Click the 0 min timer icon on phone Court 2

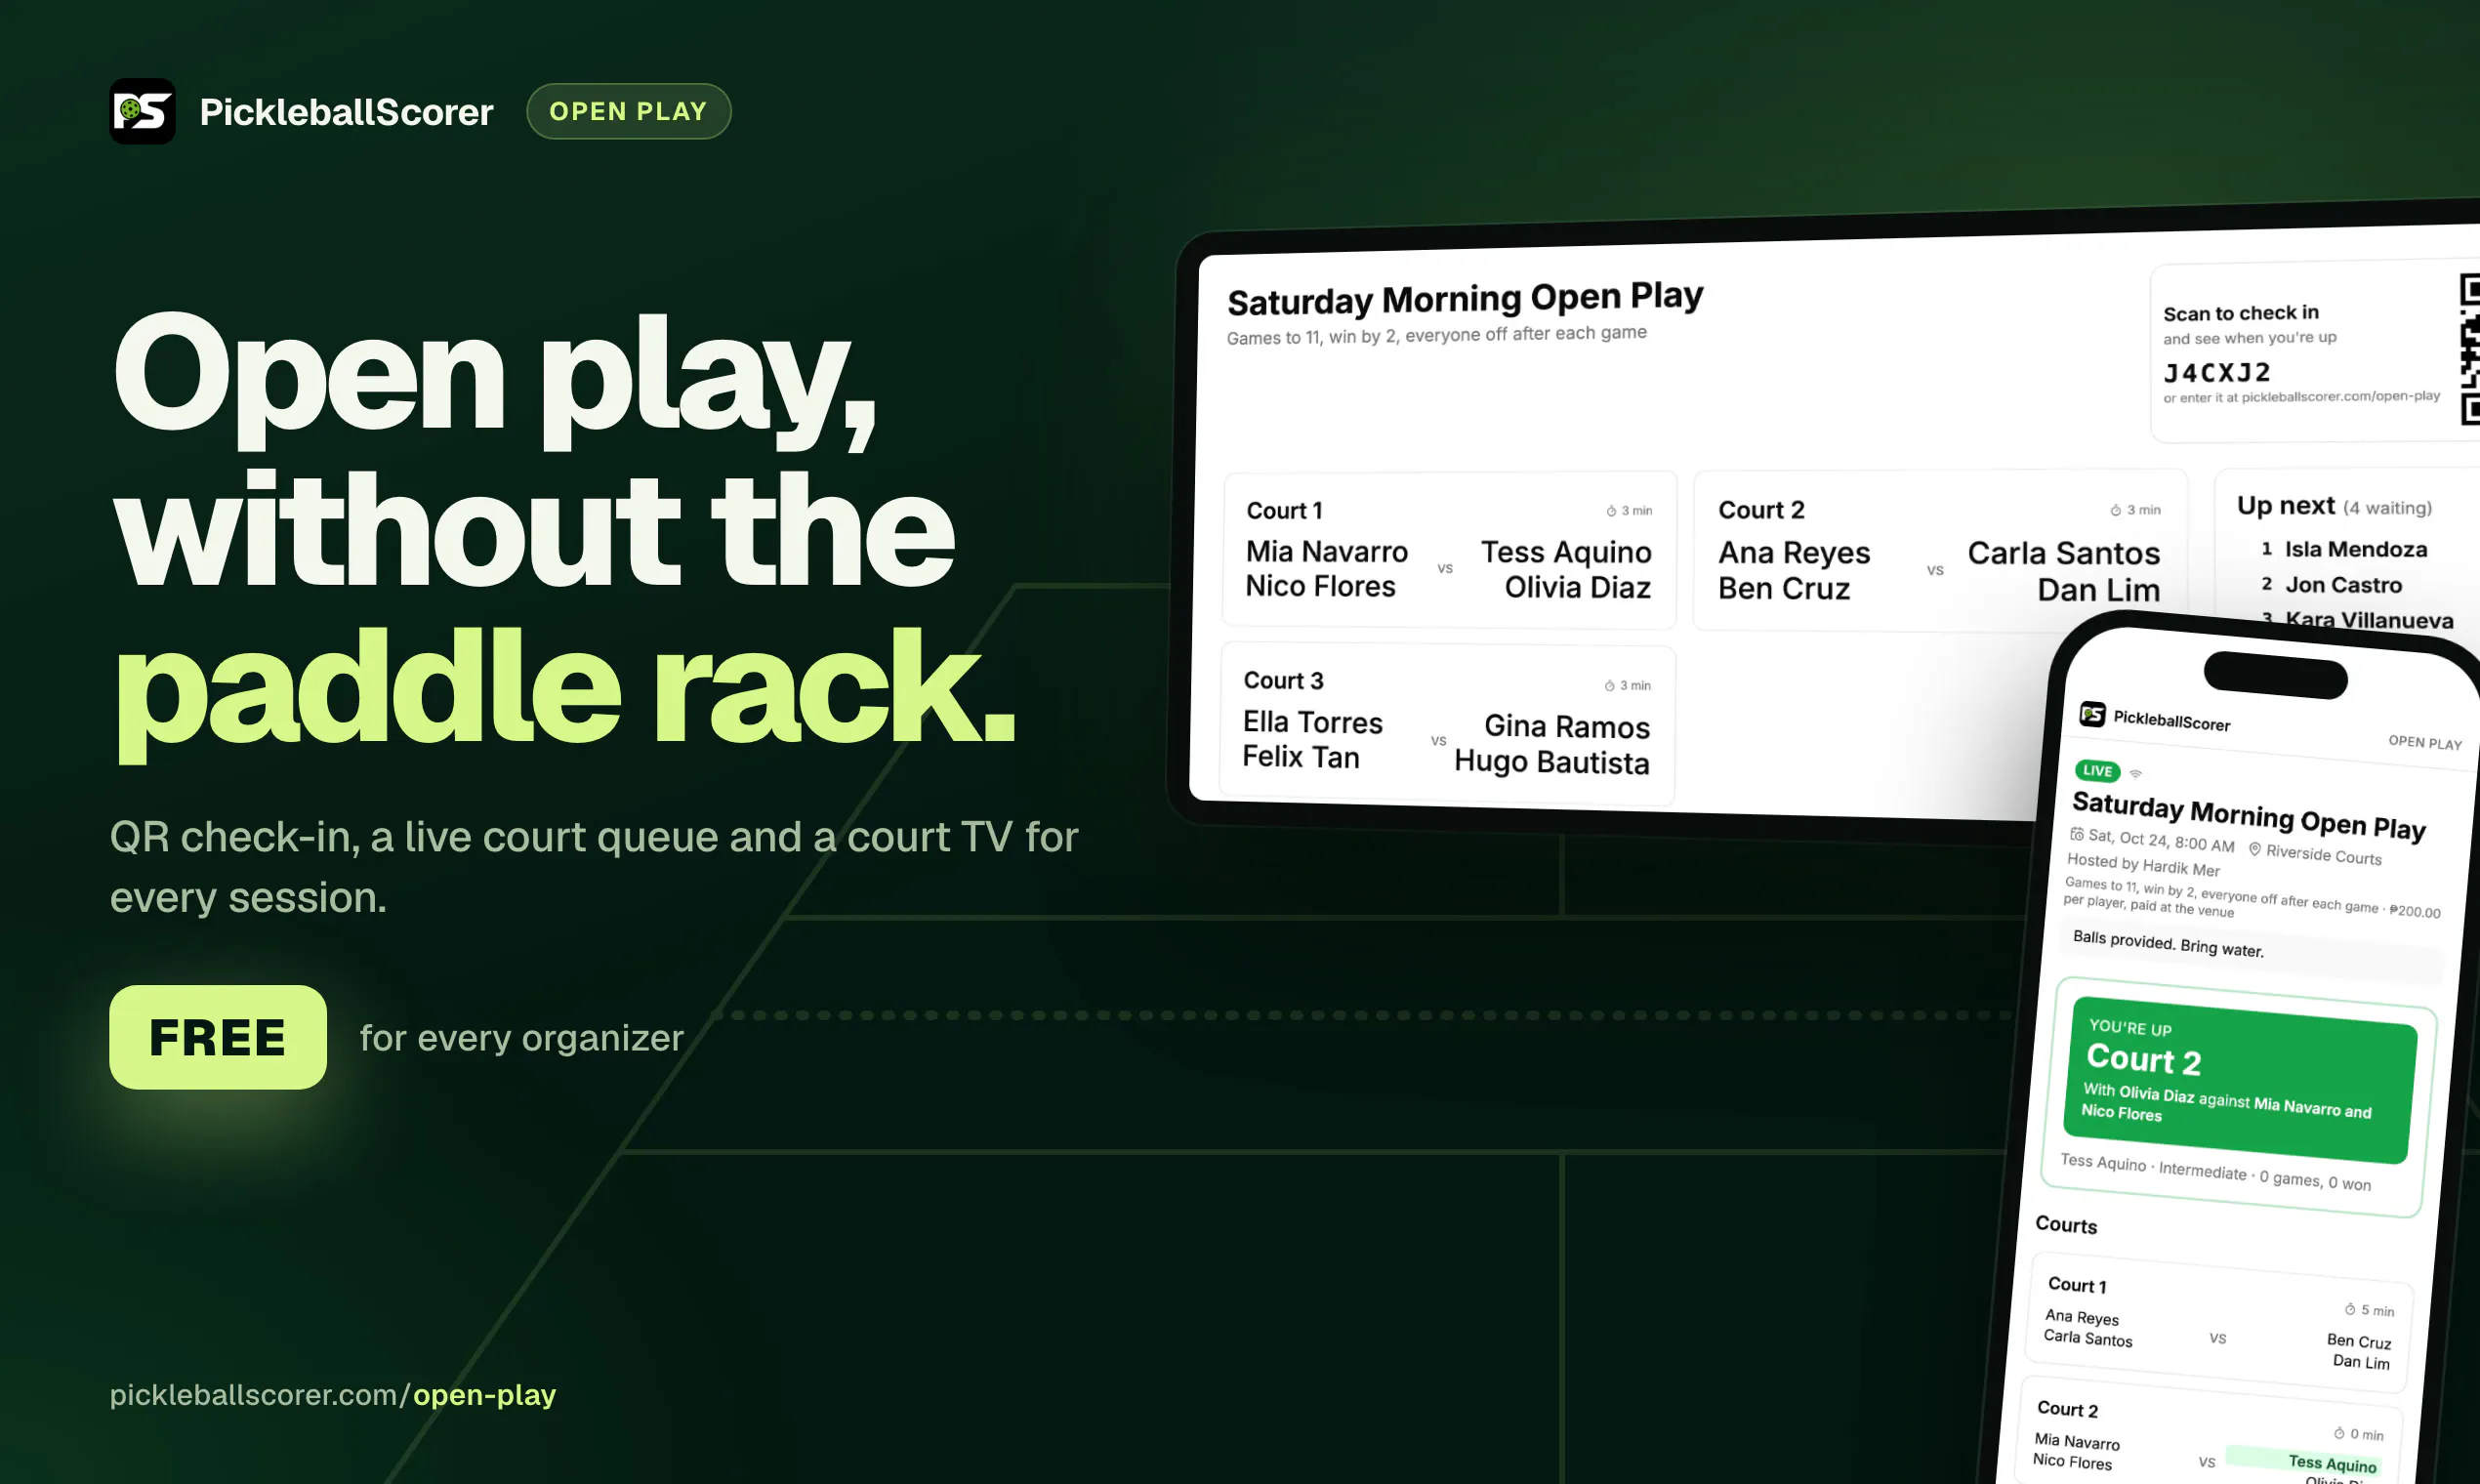(x=2339, y=1433)
